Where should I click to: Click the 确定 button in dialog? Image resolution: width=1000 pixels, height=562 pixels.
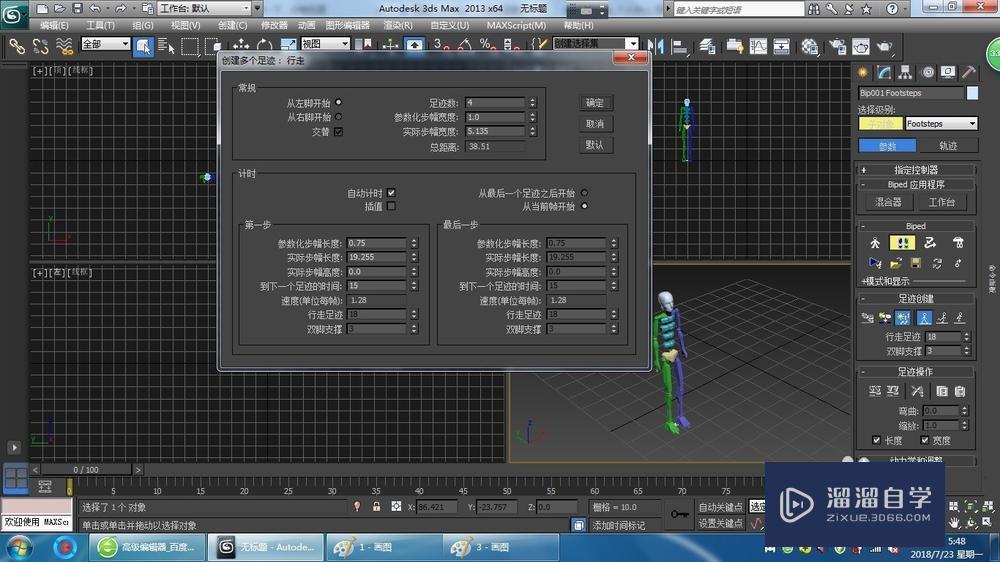596,103
